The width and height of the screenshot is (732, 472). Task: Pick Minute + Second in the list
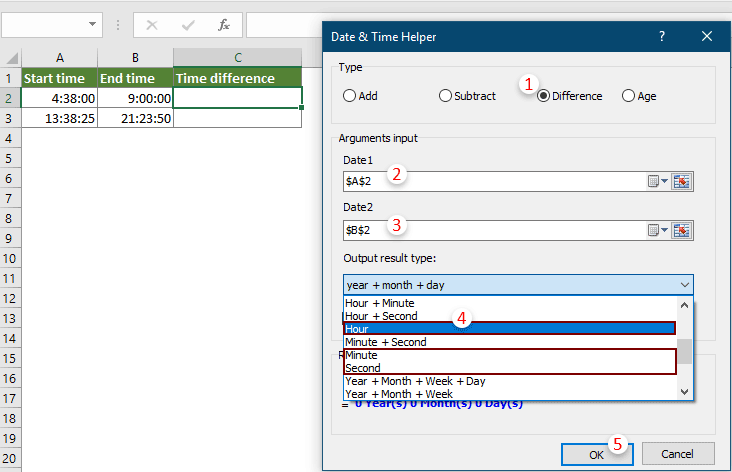coord(509,342)
